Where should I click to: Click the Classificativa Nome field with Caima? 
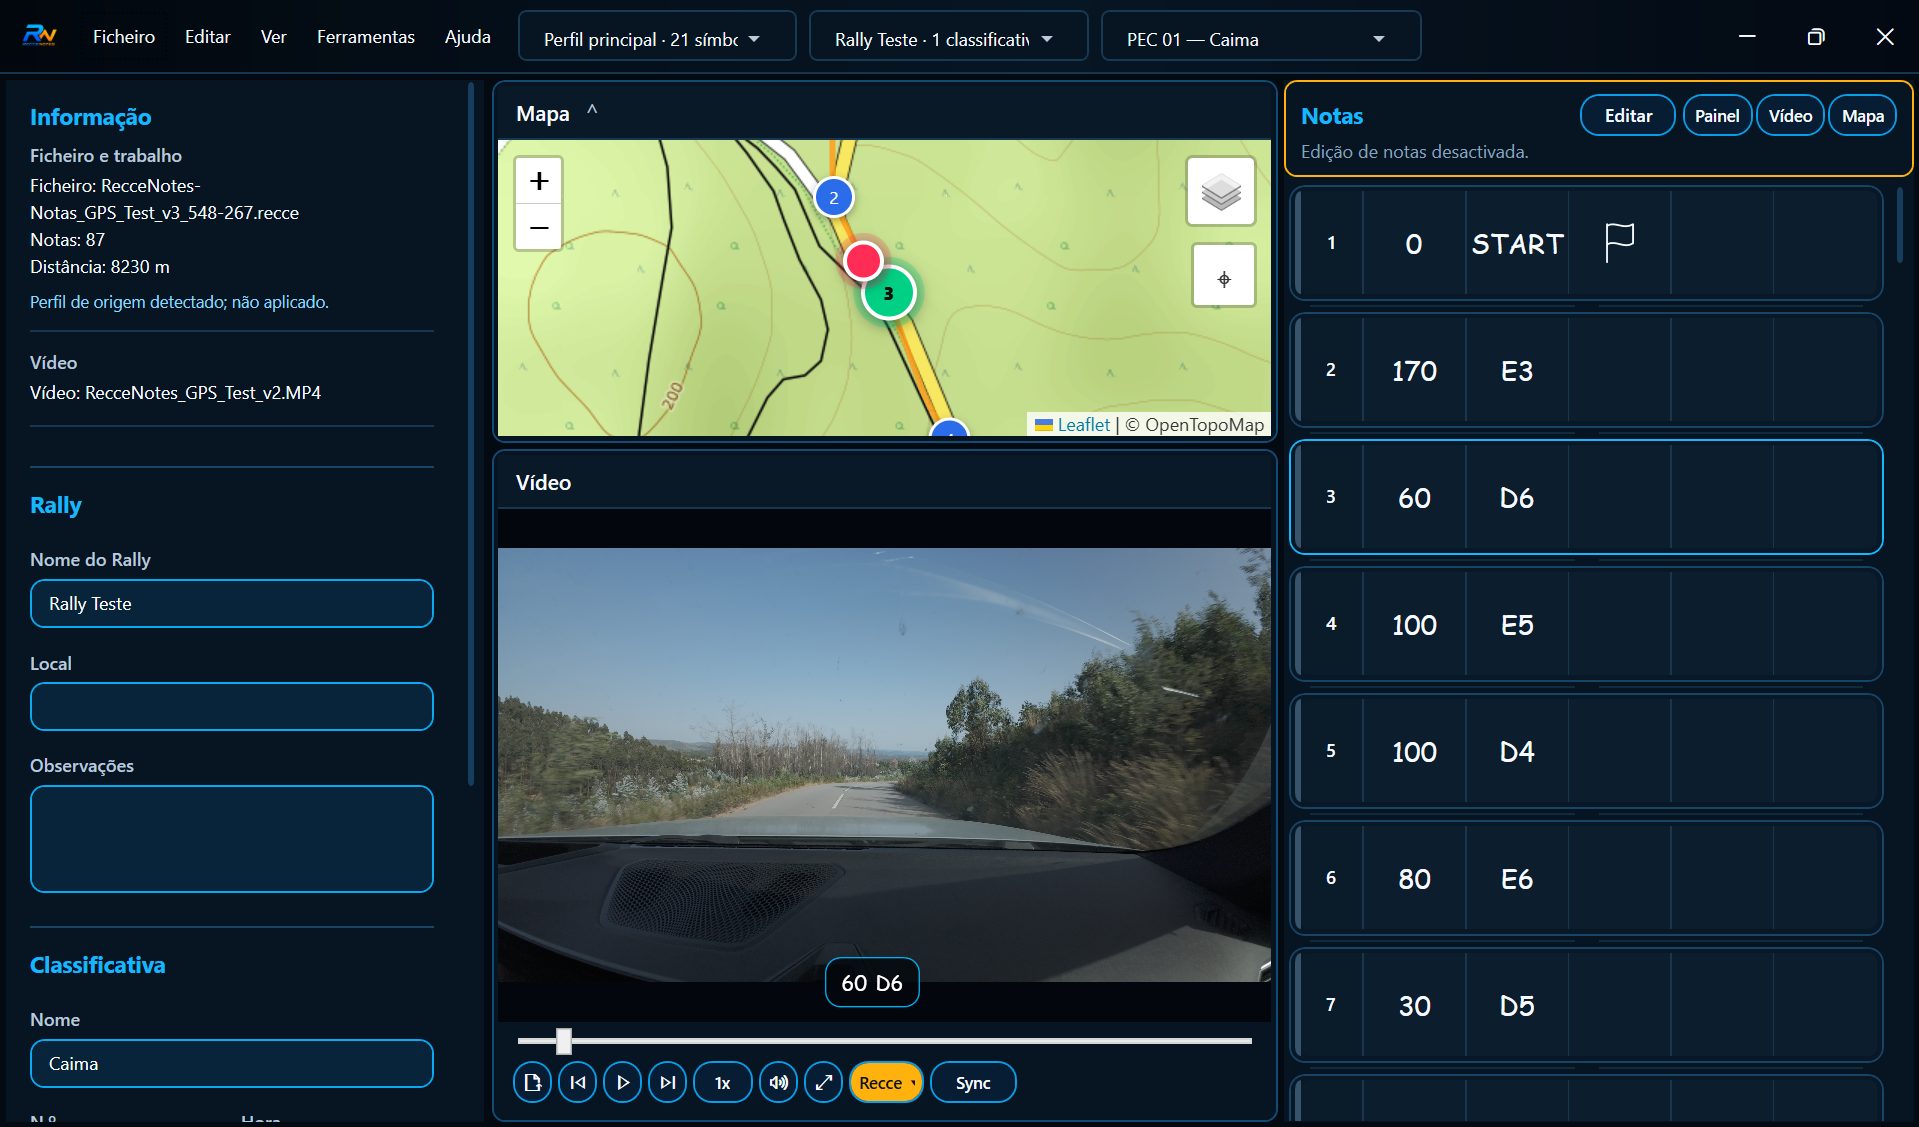[232, 1064]
